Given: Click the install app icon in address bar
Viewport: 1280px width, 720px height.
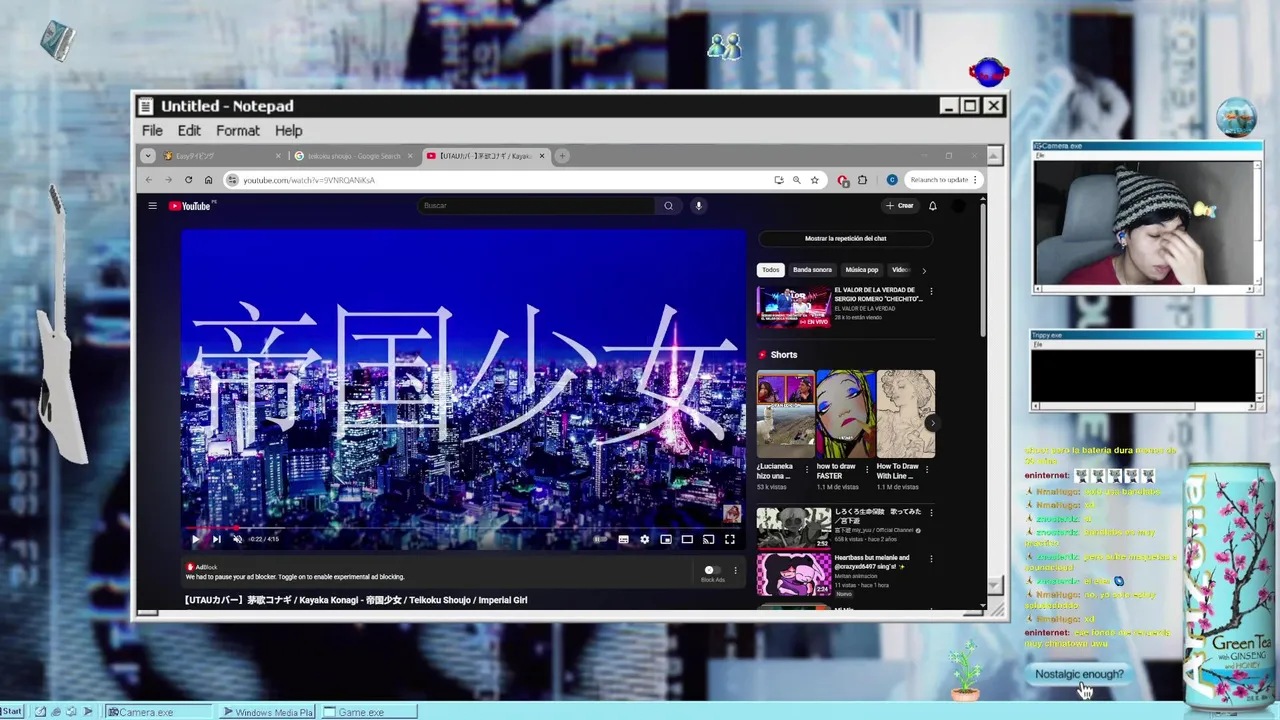Looking at the screenshot, I should point(779,180).
